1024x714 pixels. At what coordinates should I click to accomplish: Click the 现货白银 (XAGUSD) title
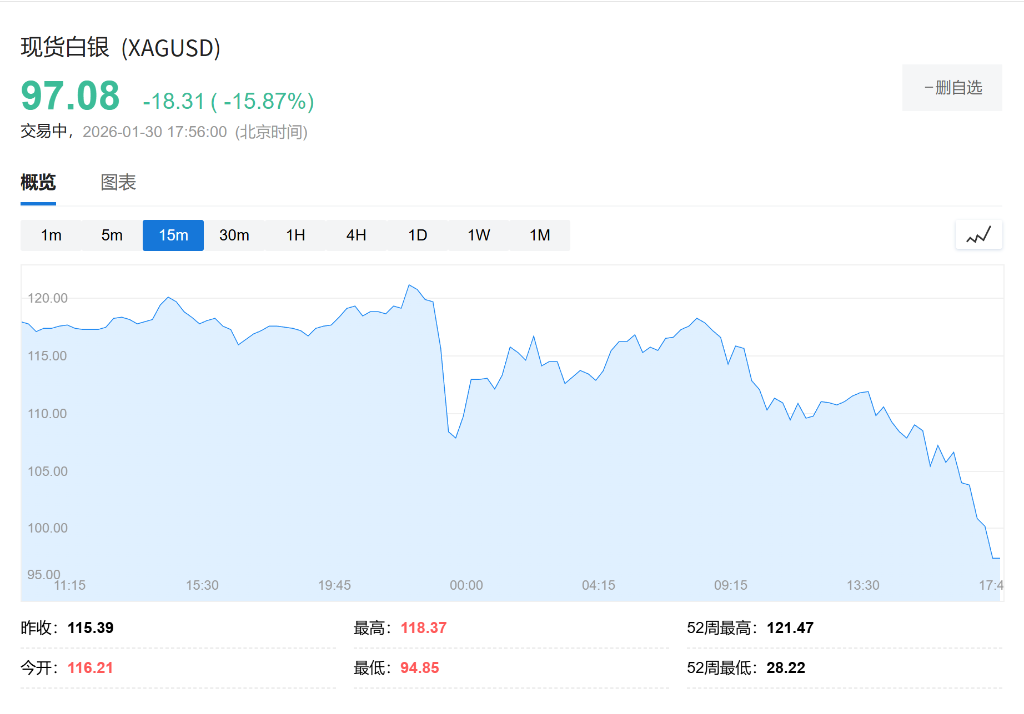[120, 47]
